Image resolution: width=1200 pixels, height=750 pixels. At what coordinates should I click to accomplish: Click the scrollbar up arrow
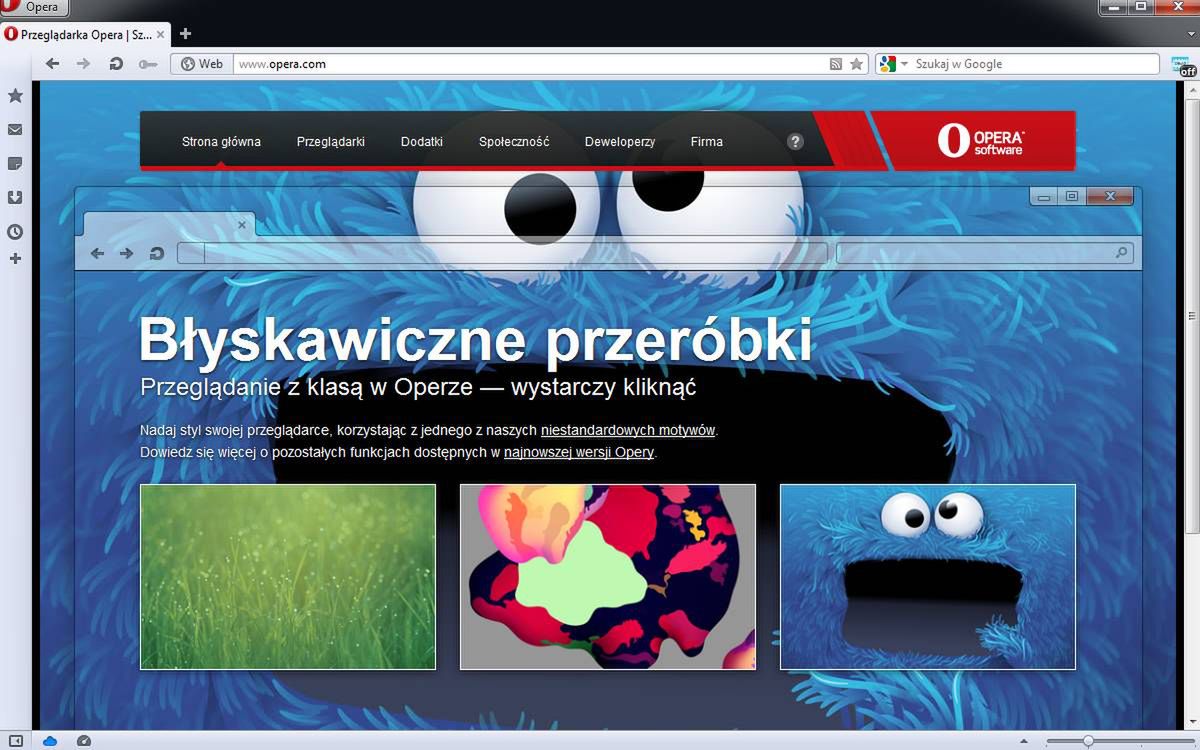[x=1191, y=89]
